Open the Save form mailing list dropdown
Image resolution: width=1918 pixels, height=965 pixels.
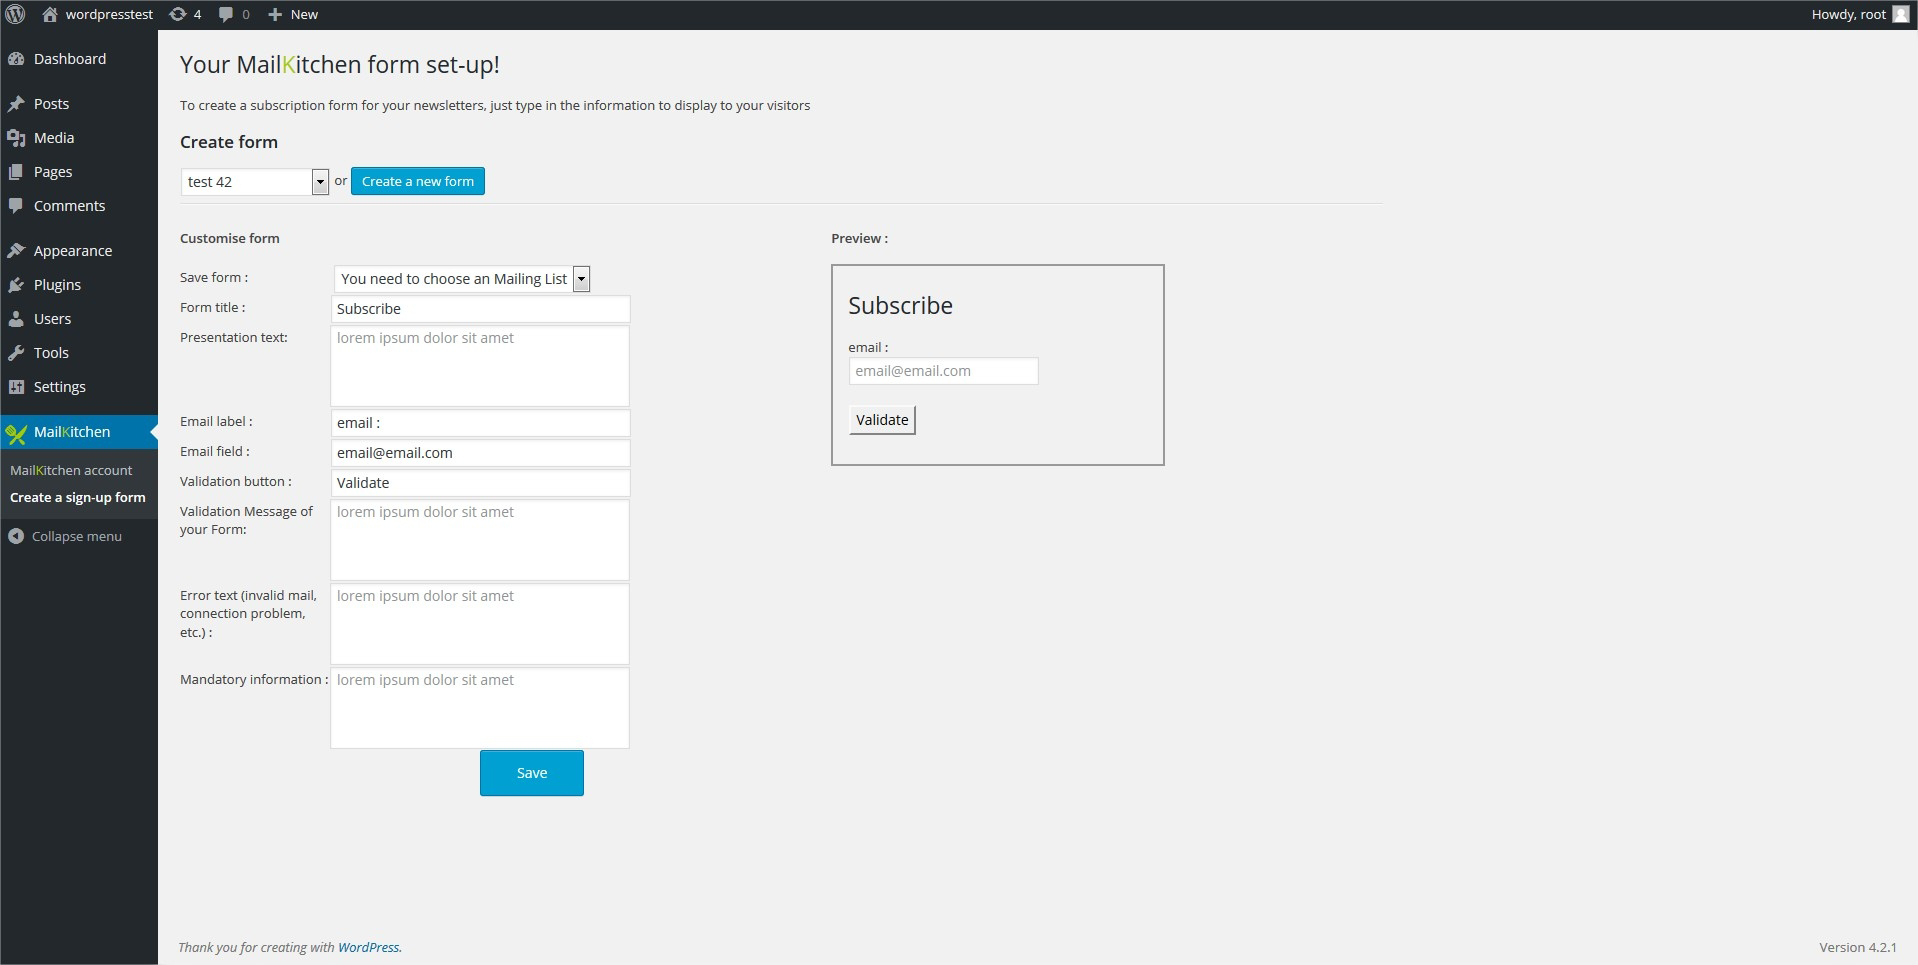[462, 279]
